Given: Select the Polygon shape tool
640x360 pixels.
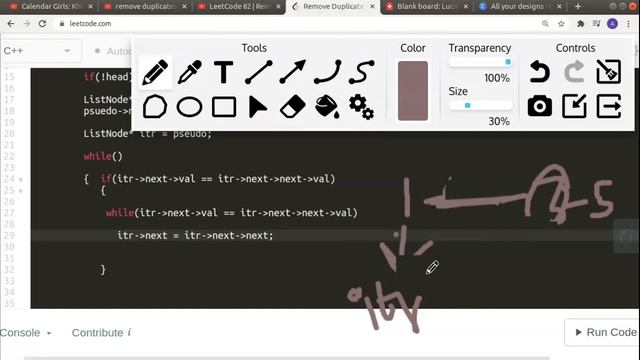Looking at the screenshot, I should pos(155,107).
